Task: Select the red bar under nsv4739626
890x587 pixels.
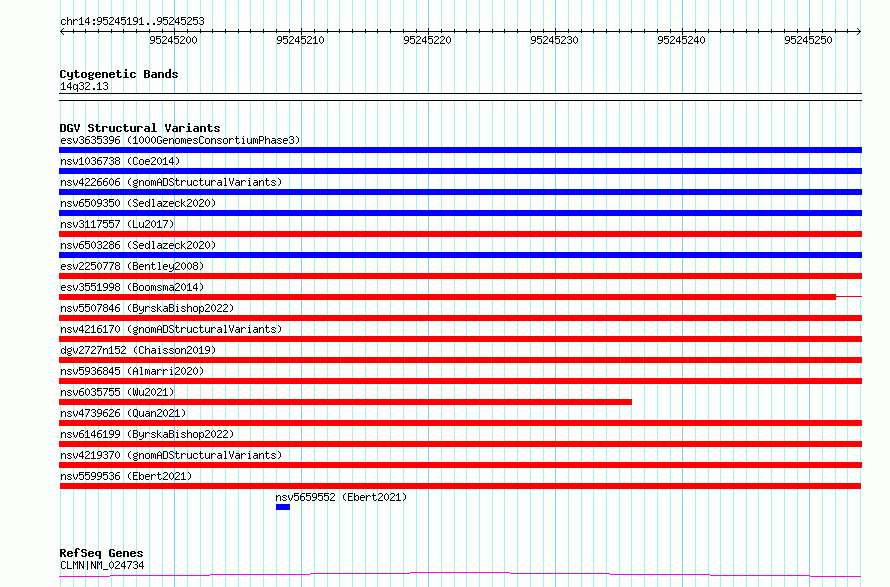Action: (x=460, y=423)
